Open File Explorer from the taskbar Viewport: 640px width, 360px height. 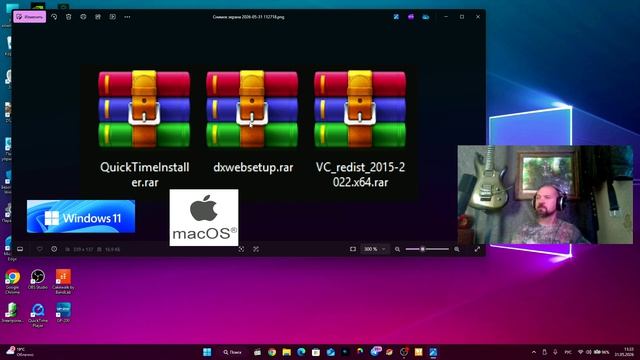[x=287, y=352]
